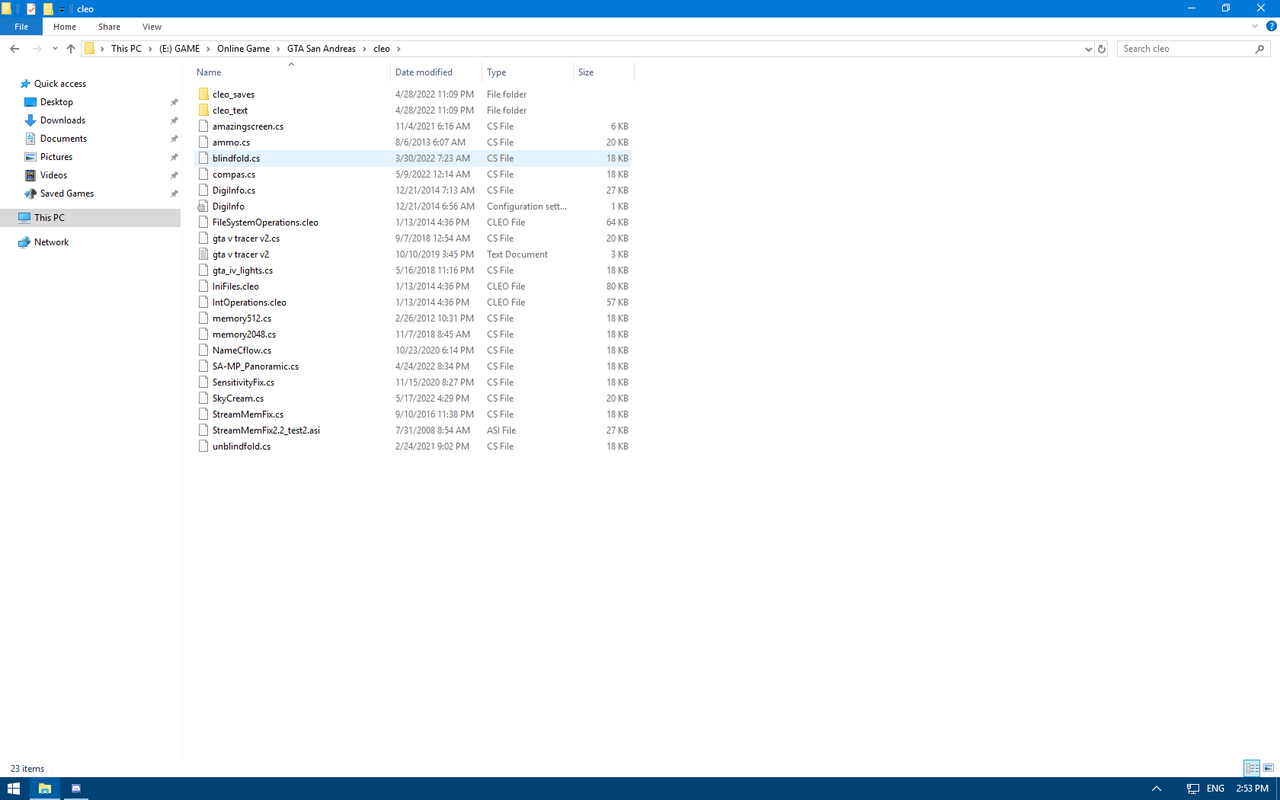Click This PC in the breadcrumb path
This screenshot has height=800, width=1280.
tap(126, 48)
